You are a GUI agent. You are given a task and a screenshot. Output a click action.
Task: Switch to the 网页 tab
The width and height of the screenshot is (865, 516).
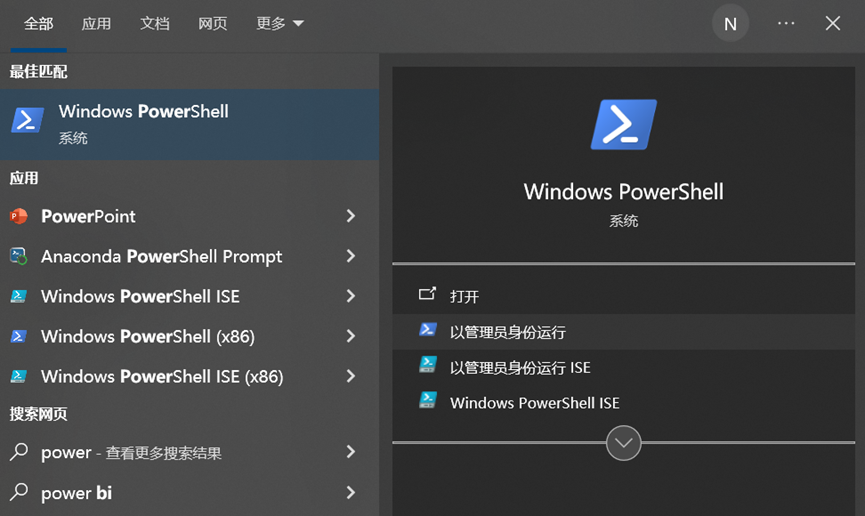pyautogui.click(x=212, y=23)
